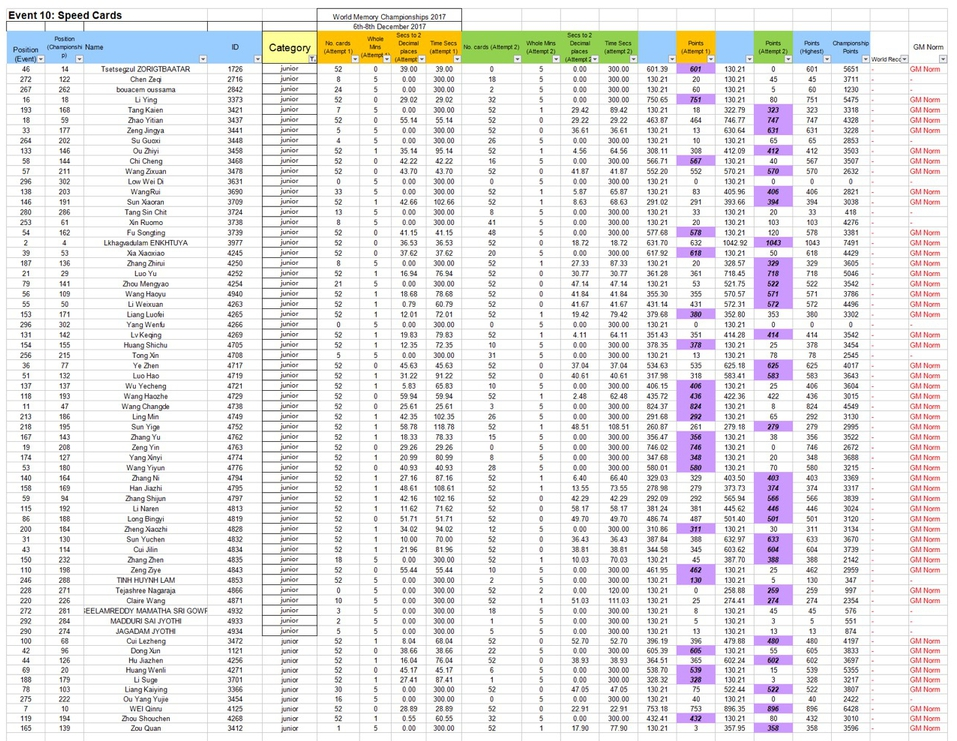Open the World Record column filter dropdown
The height and width of the screenshot is (741, 957).
point(905,59)
